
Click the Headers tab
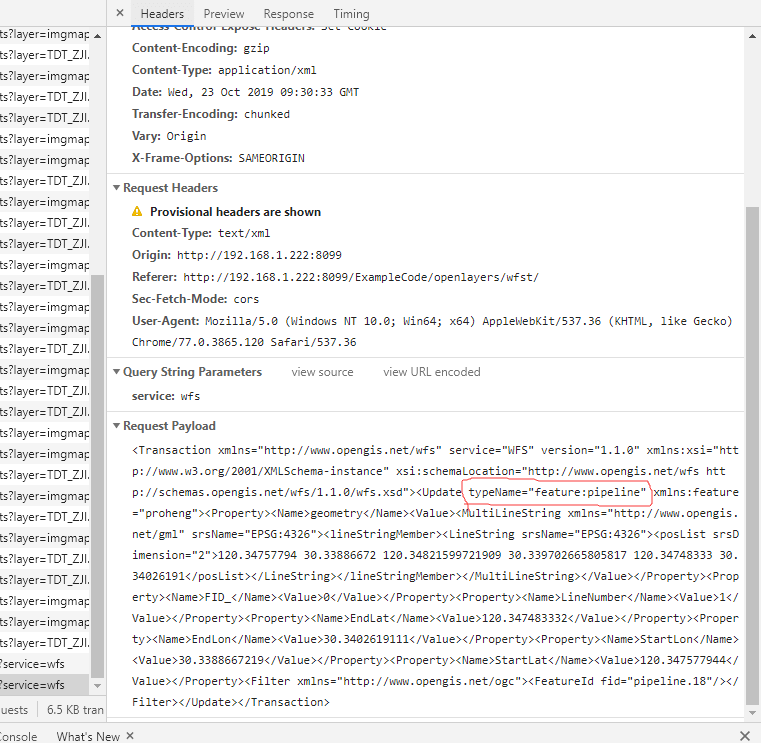pos(162,14)
